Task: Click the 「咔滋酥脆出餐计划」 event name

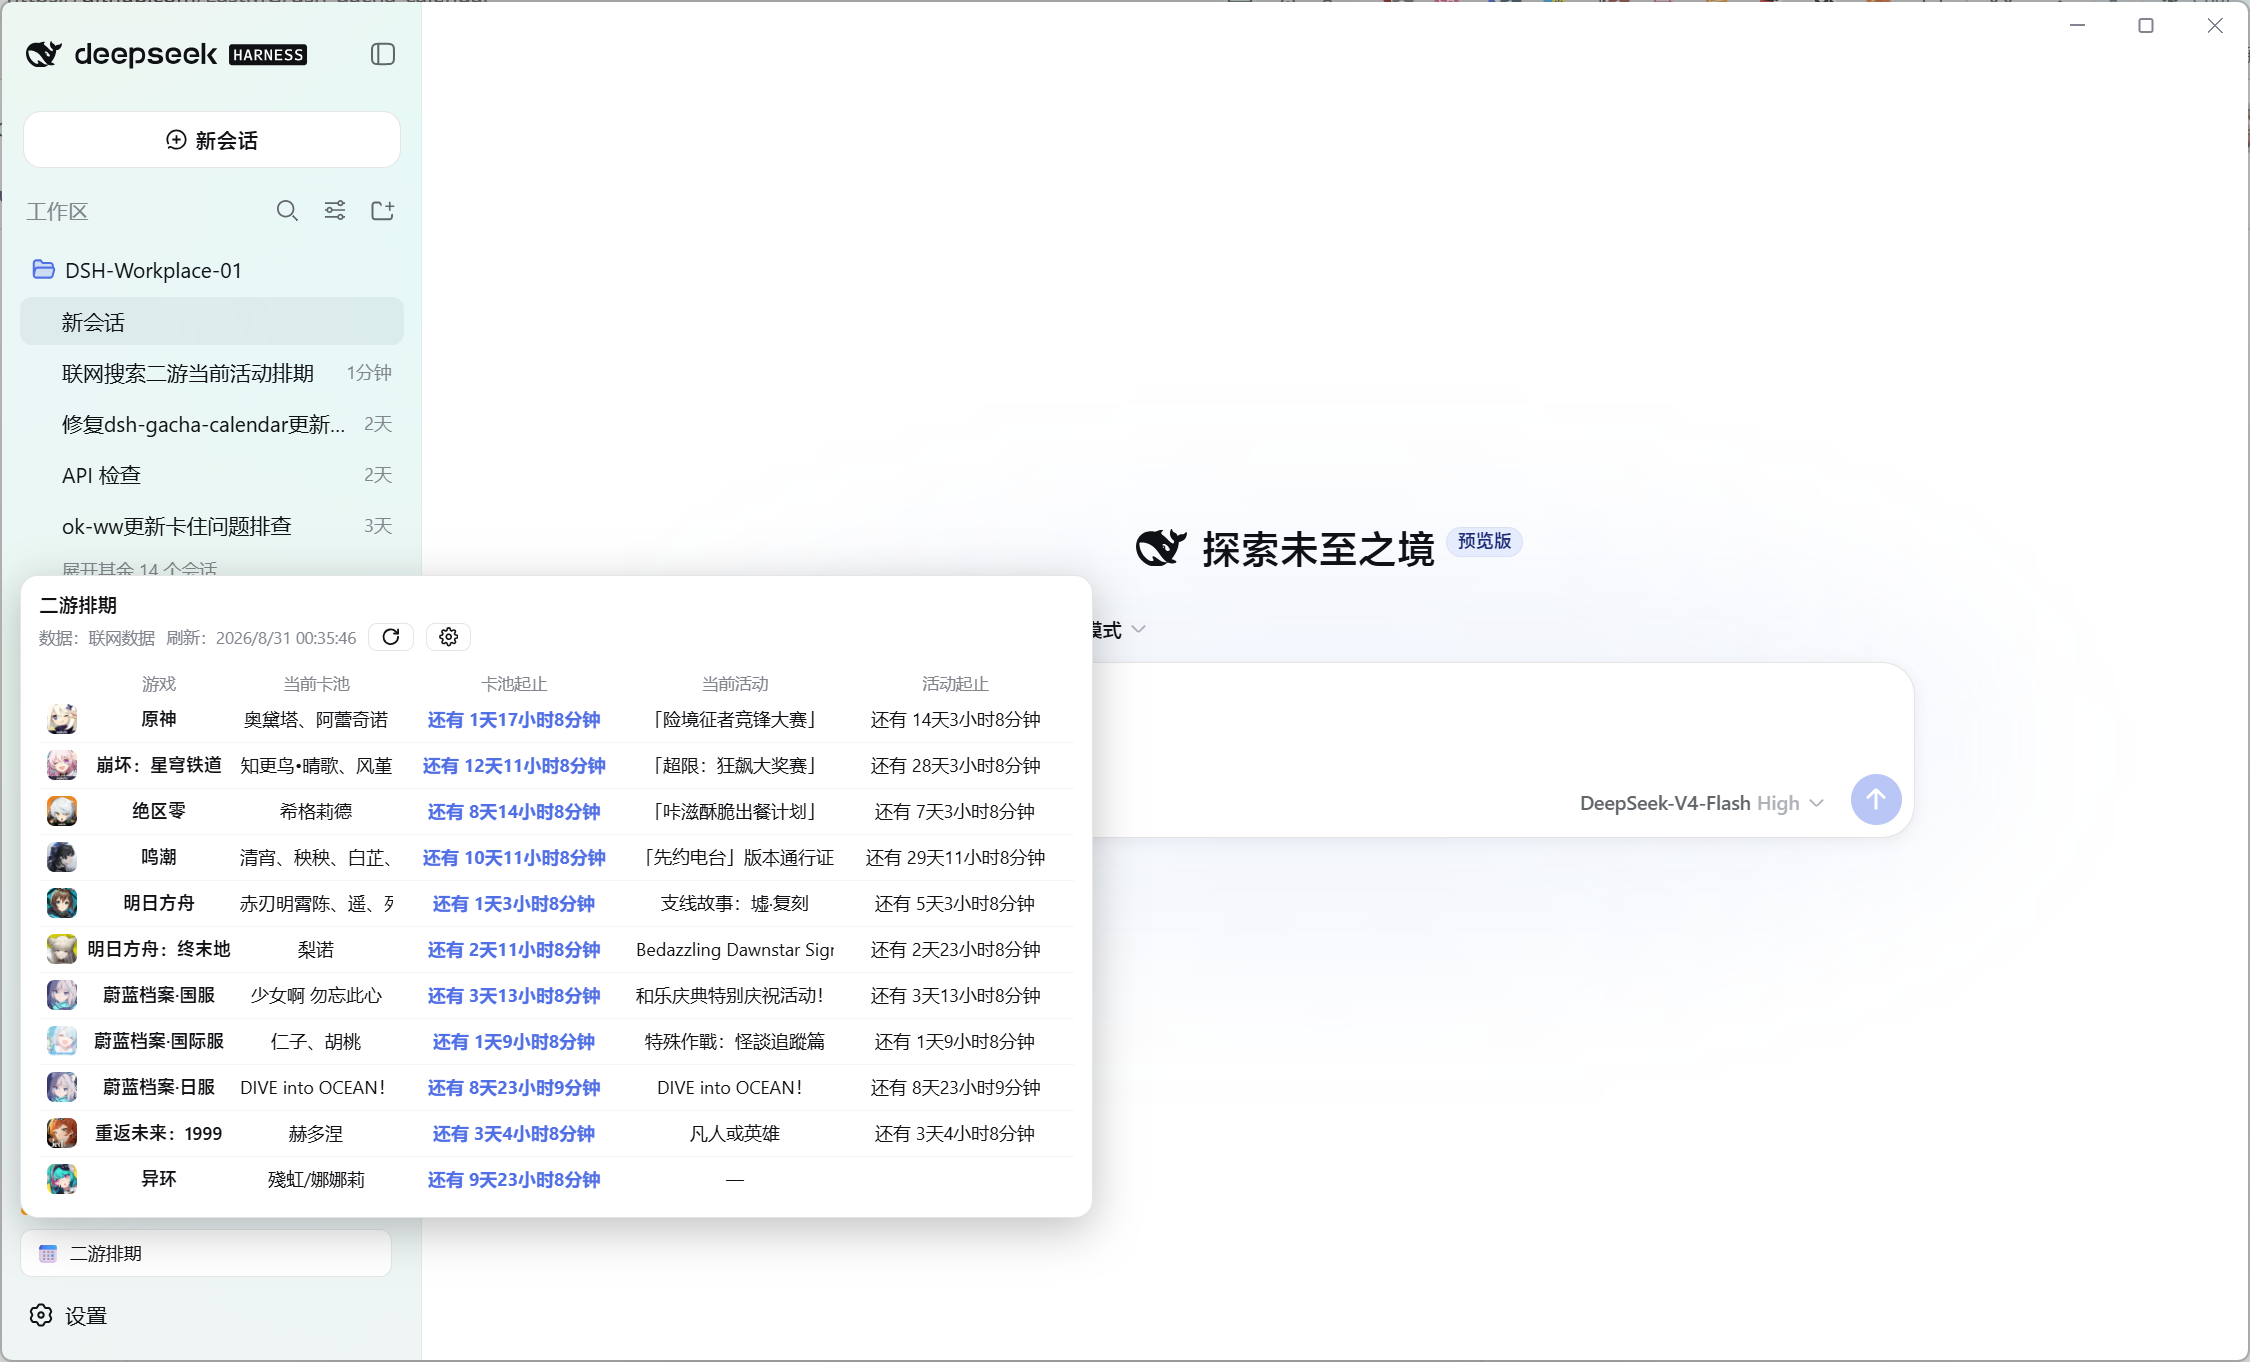Action: [x=735, y=812]
